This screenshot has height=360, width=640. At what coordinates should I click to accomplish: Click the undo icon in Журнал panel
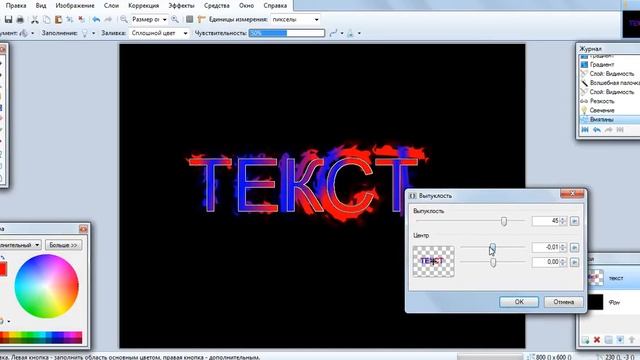pyautogui.click(x=597, y=130)
